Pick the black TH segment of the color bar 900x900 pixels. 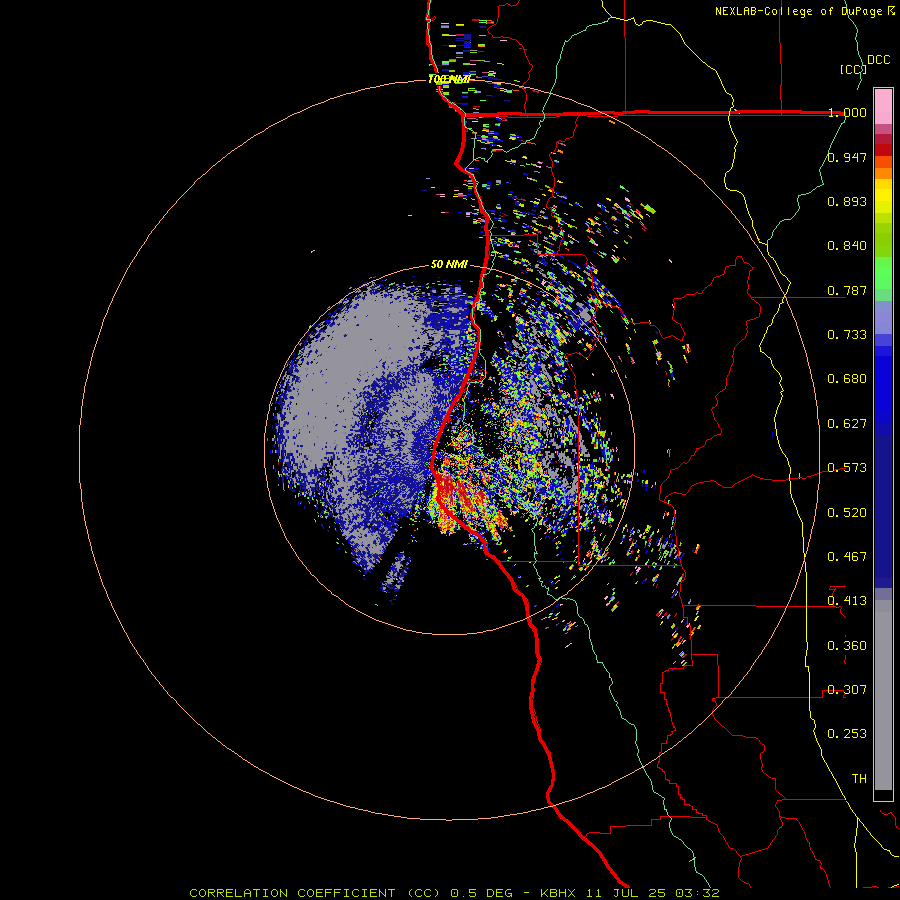pos(883,794)
